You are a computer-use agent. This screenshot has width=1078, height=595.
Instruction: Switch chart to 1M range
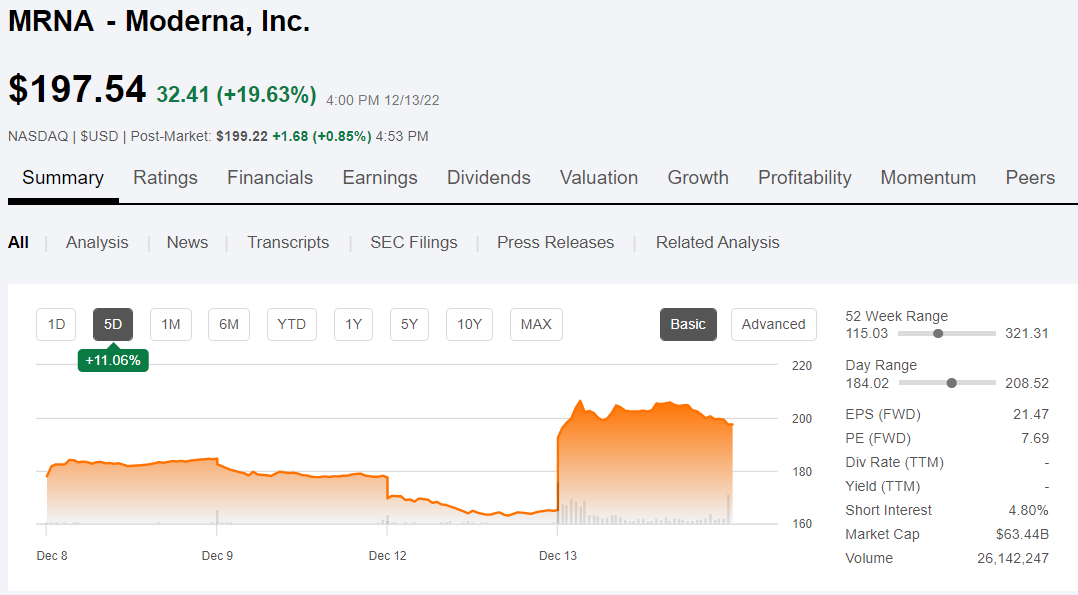coord(171,324)
